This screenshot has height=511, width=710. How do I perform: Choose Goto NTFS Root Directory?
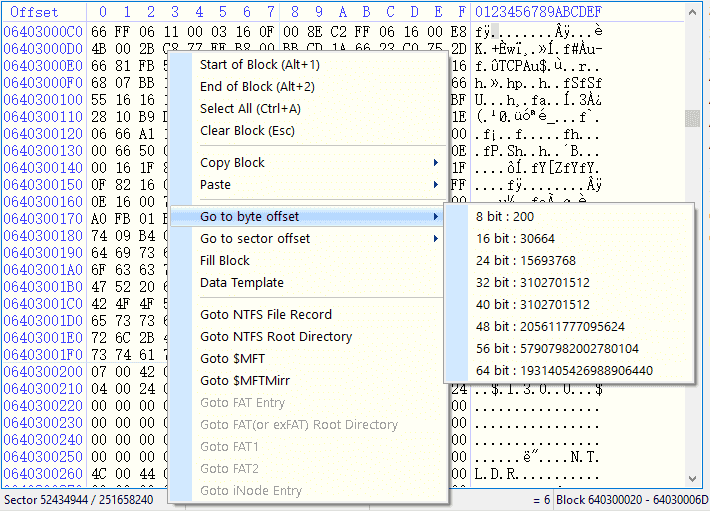(276, 337)
